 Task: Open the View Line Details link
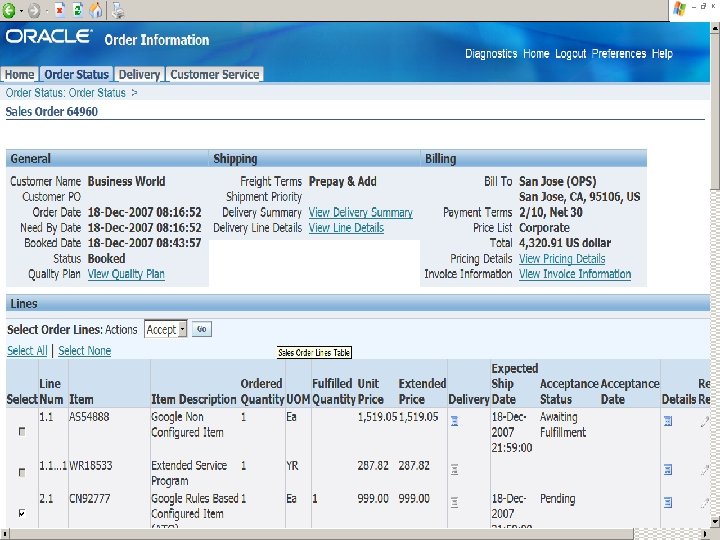coord(346,228)
